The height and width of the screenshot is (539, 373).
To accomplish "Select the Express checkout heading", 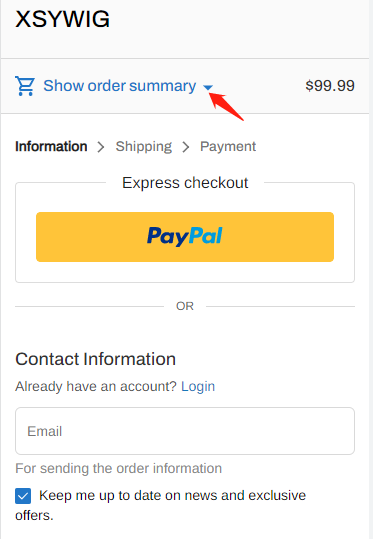I will 185,183.
